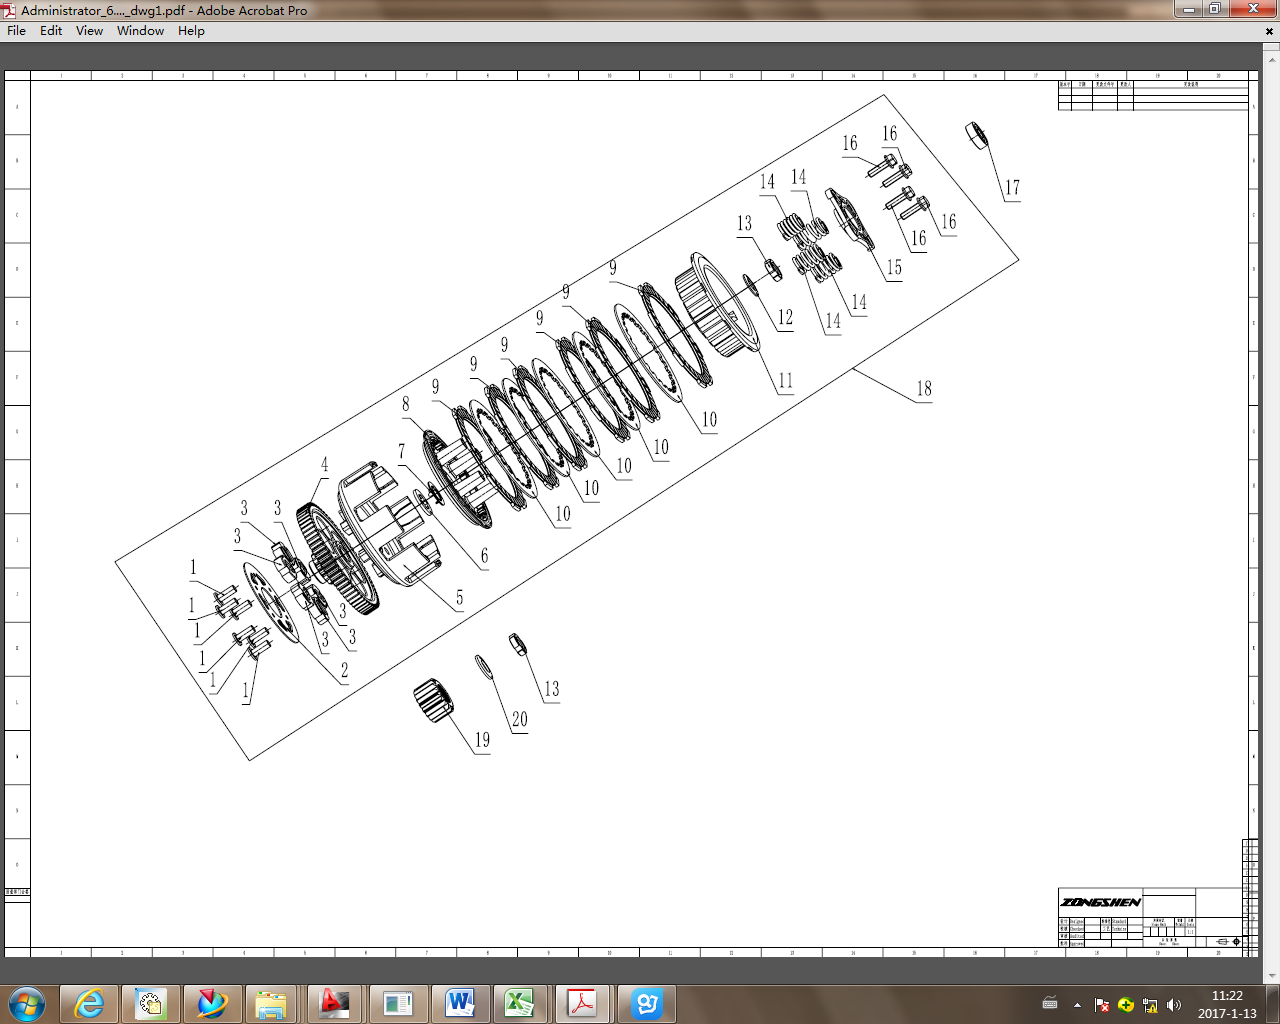This screenshot has width=1280, height=1024.
Task: Open Microsoft Word from the taskbar
Action: (x=459, y=1003)
